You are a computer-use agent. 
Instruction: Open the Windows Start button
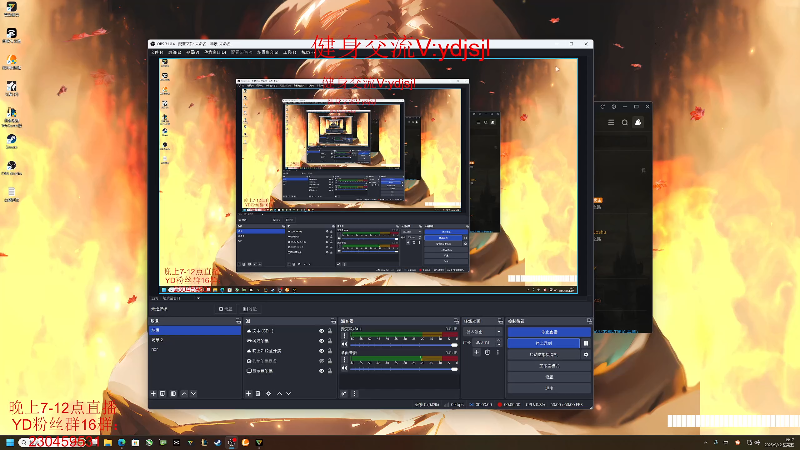click(10, 442)
